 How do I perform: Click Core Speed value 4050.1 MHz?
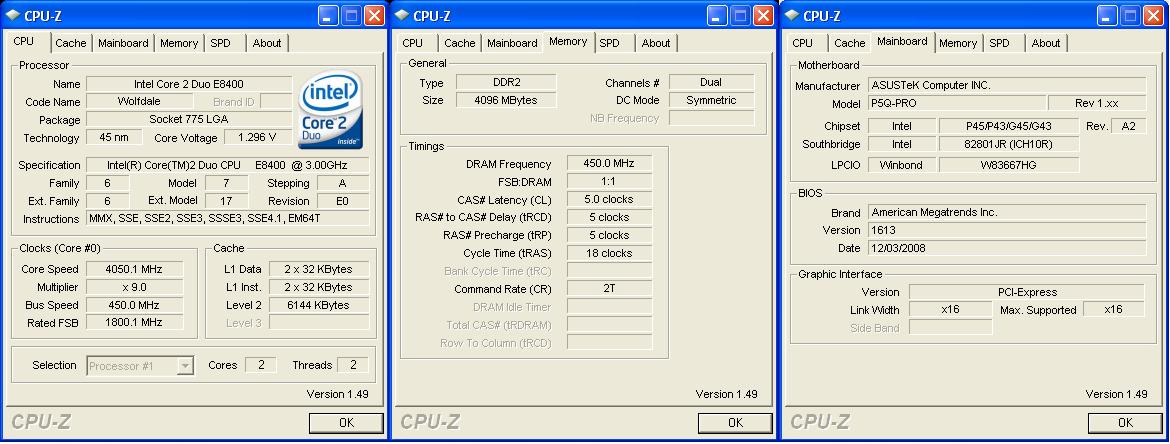tap(134, 269)
